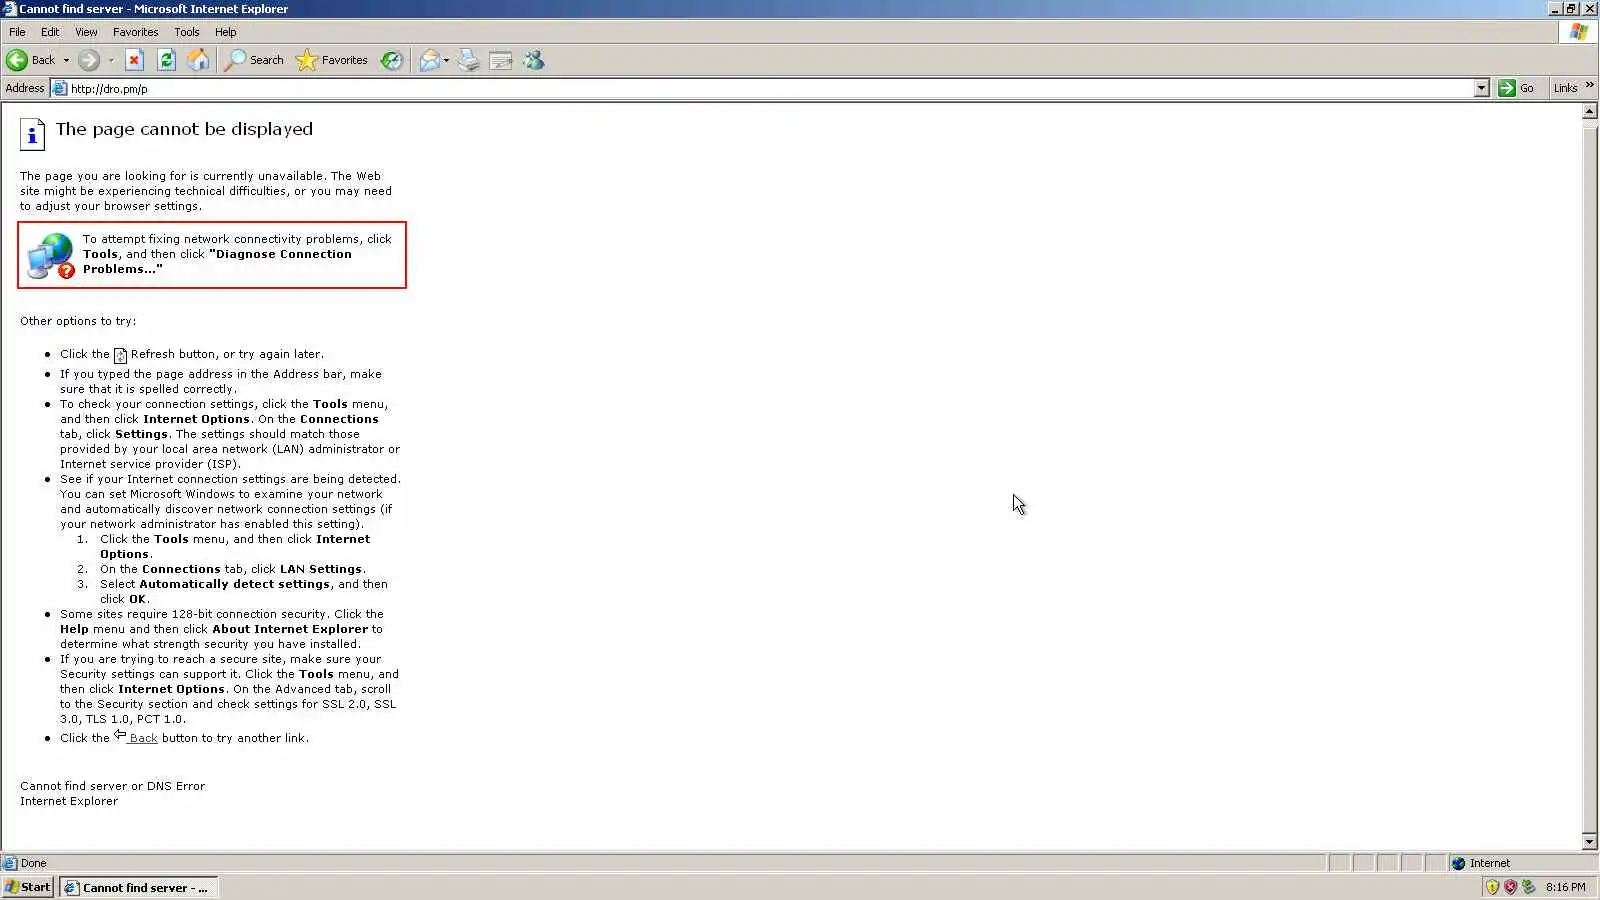Click the vertical scrollbar up arrow
1600x900 pixels.
tap(1590, 111)
